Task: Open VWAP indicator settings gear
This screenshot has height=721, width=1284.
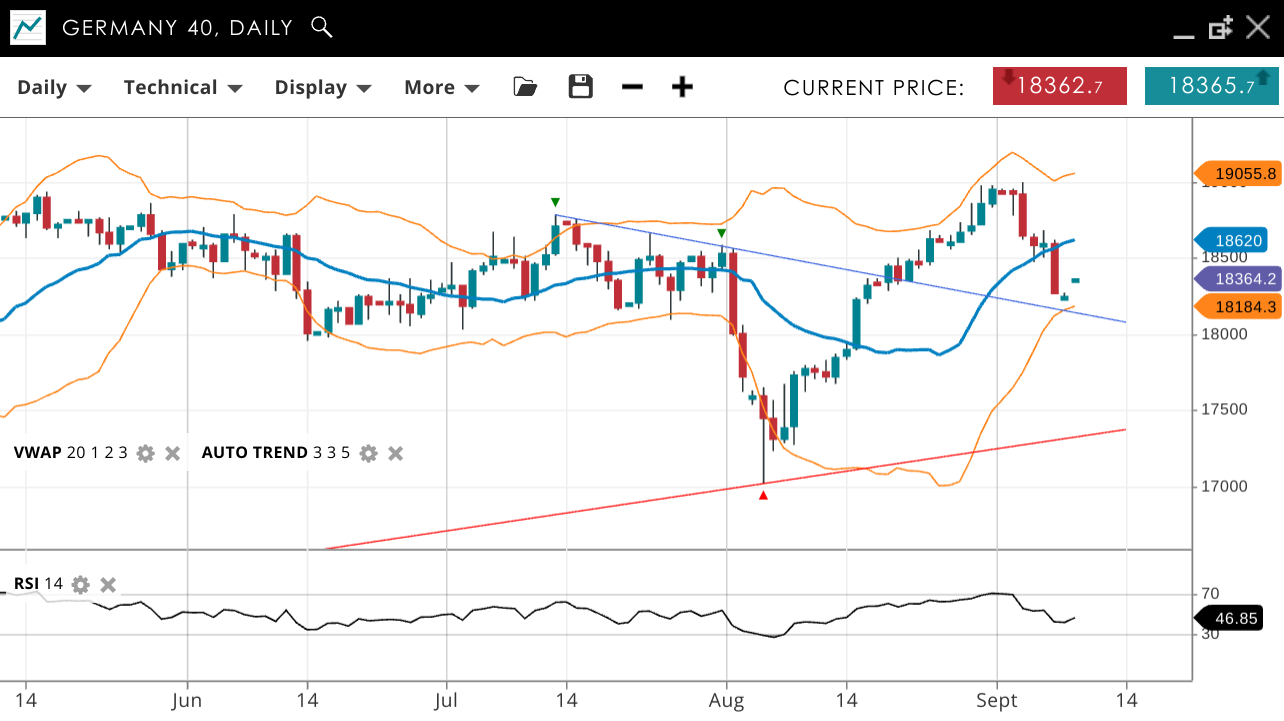Action: click(146, 453)
